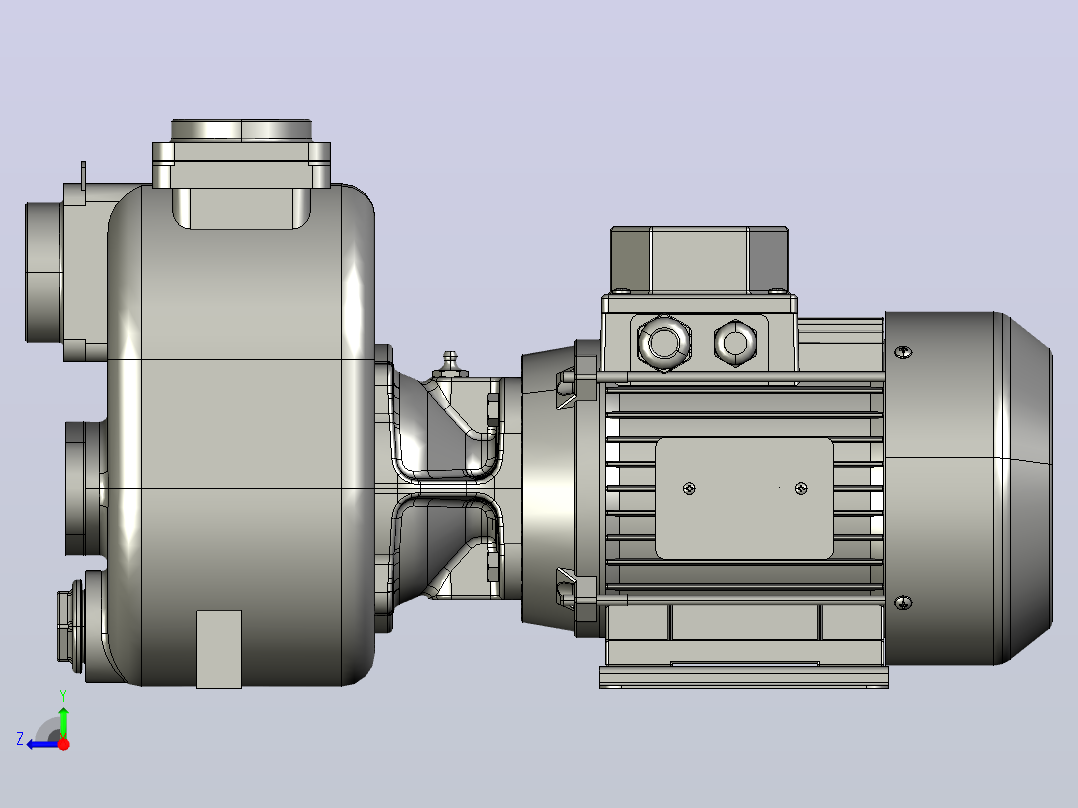Select the motor terminal box cover on top

[x=699, y=259]
